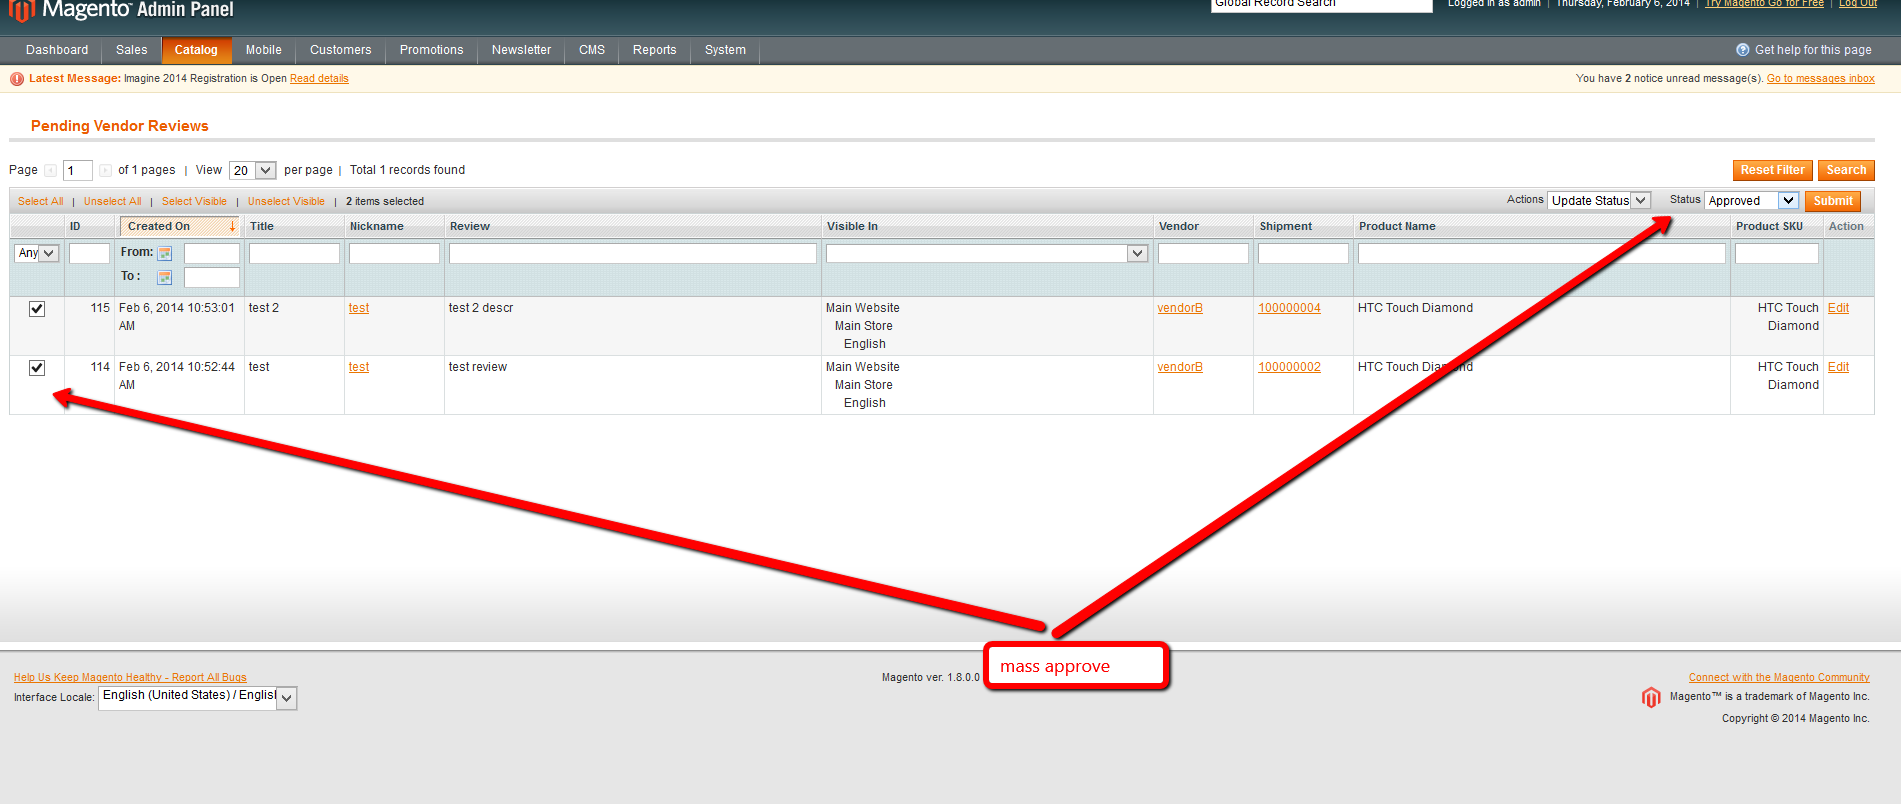
Task: Click the Reset Filter button
Action: [1773, 171]
